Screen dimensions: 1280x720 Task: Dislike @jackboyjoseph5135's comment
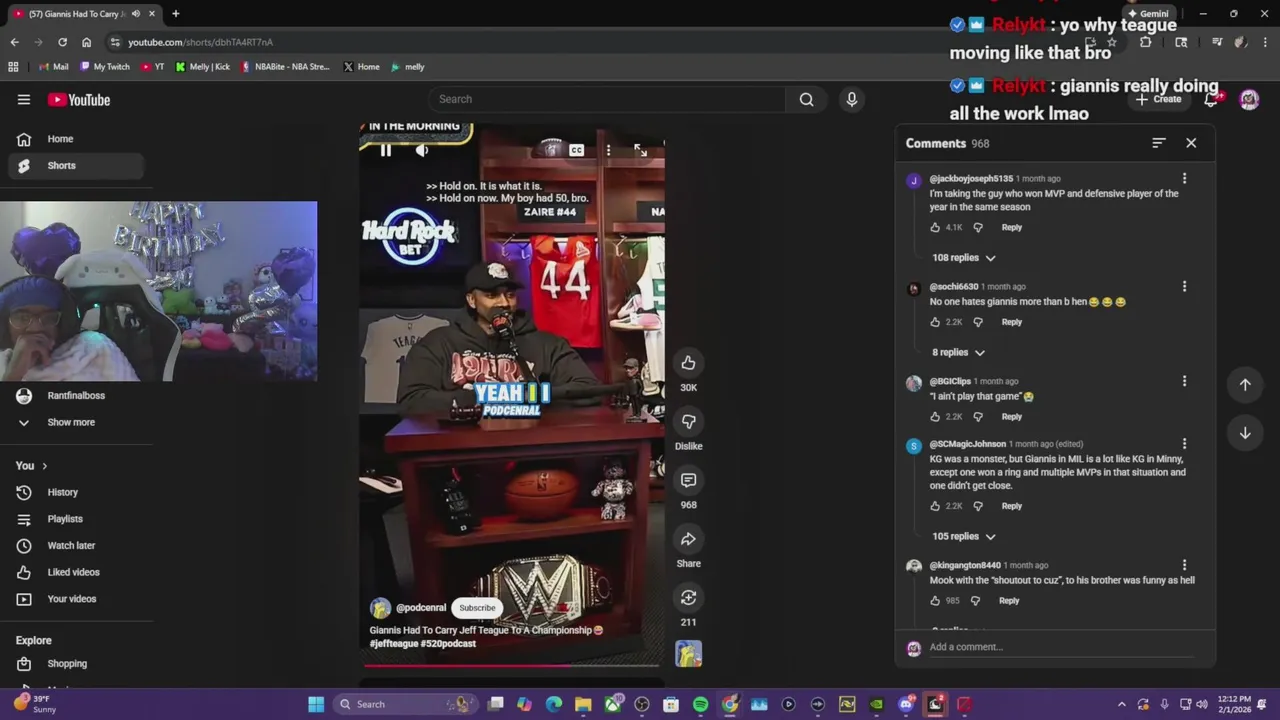[x=978, y=227]
